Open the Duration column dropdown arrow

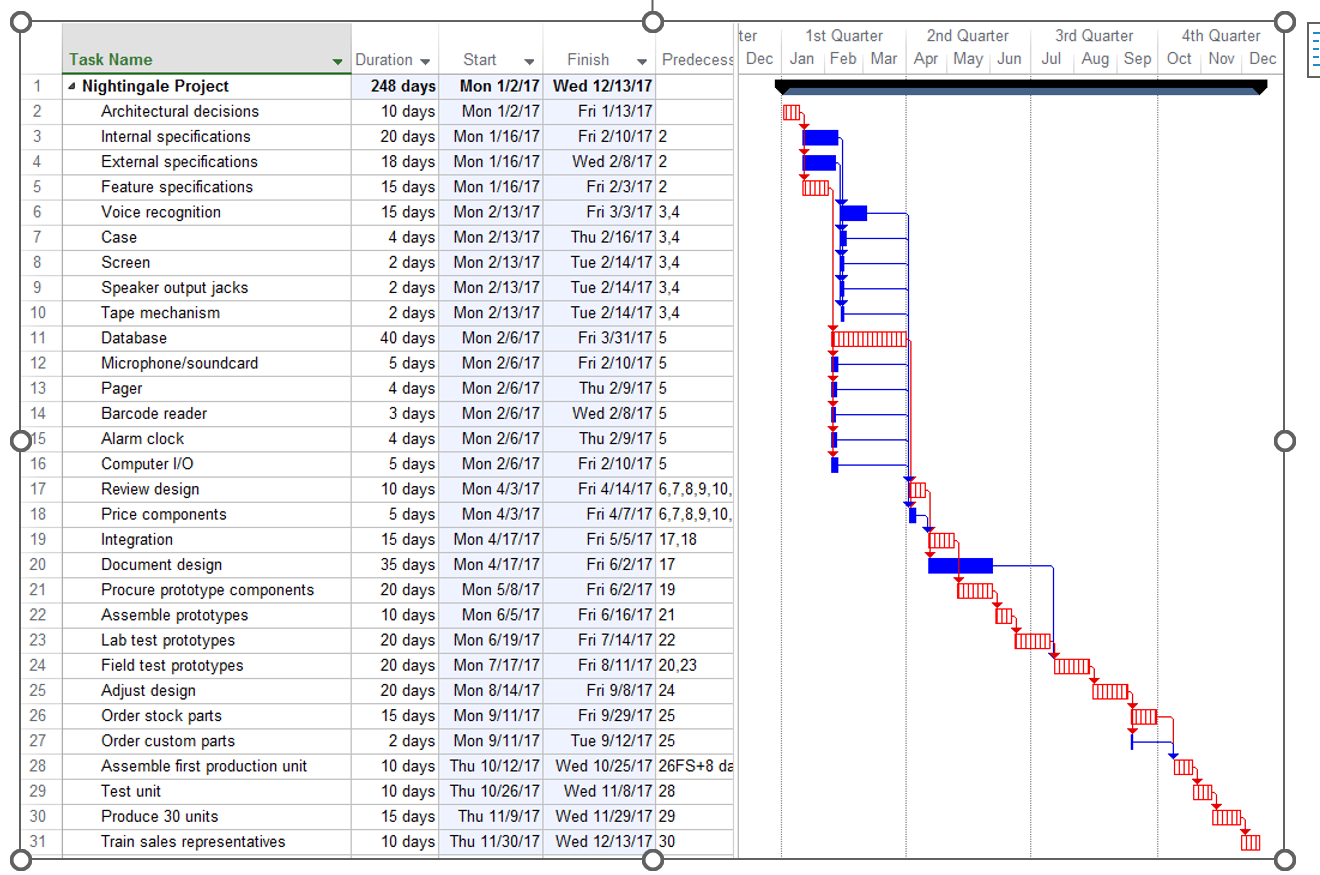[426, 61]
